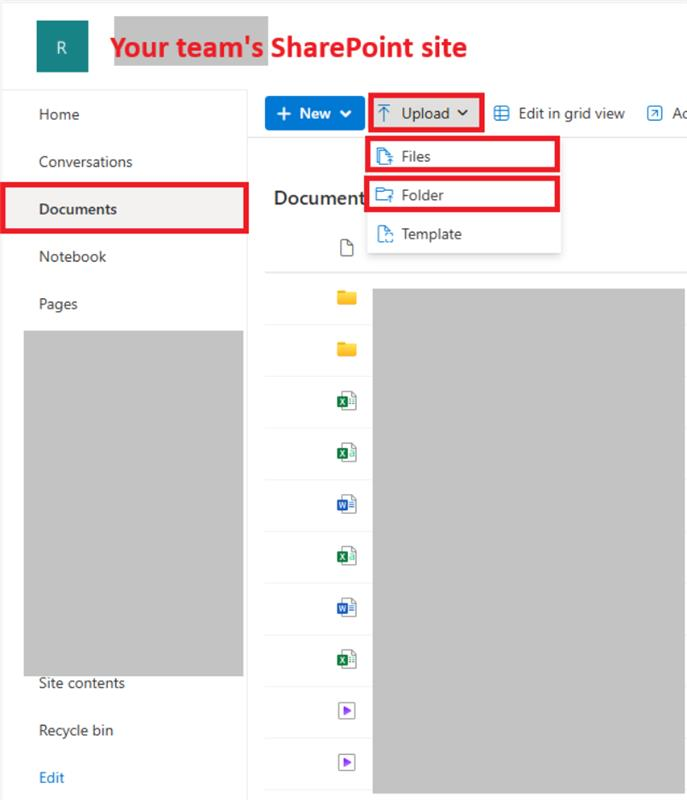The height and width of the screenshot is (800, 687).
Task: Click the grid view table icon
Action: (501, 113)
